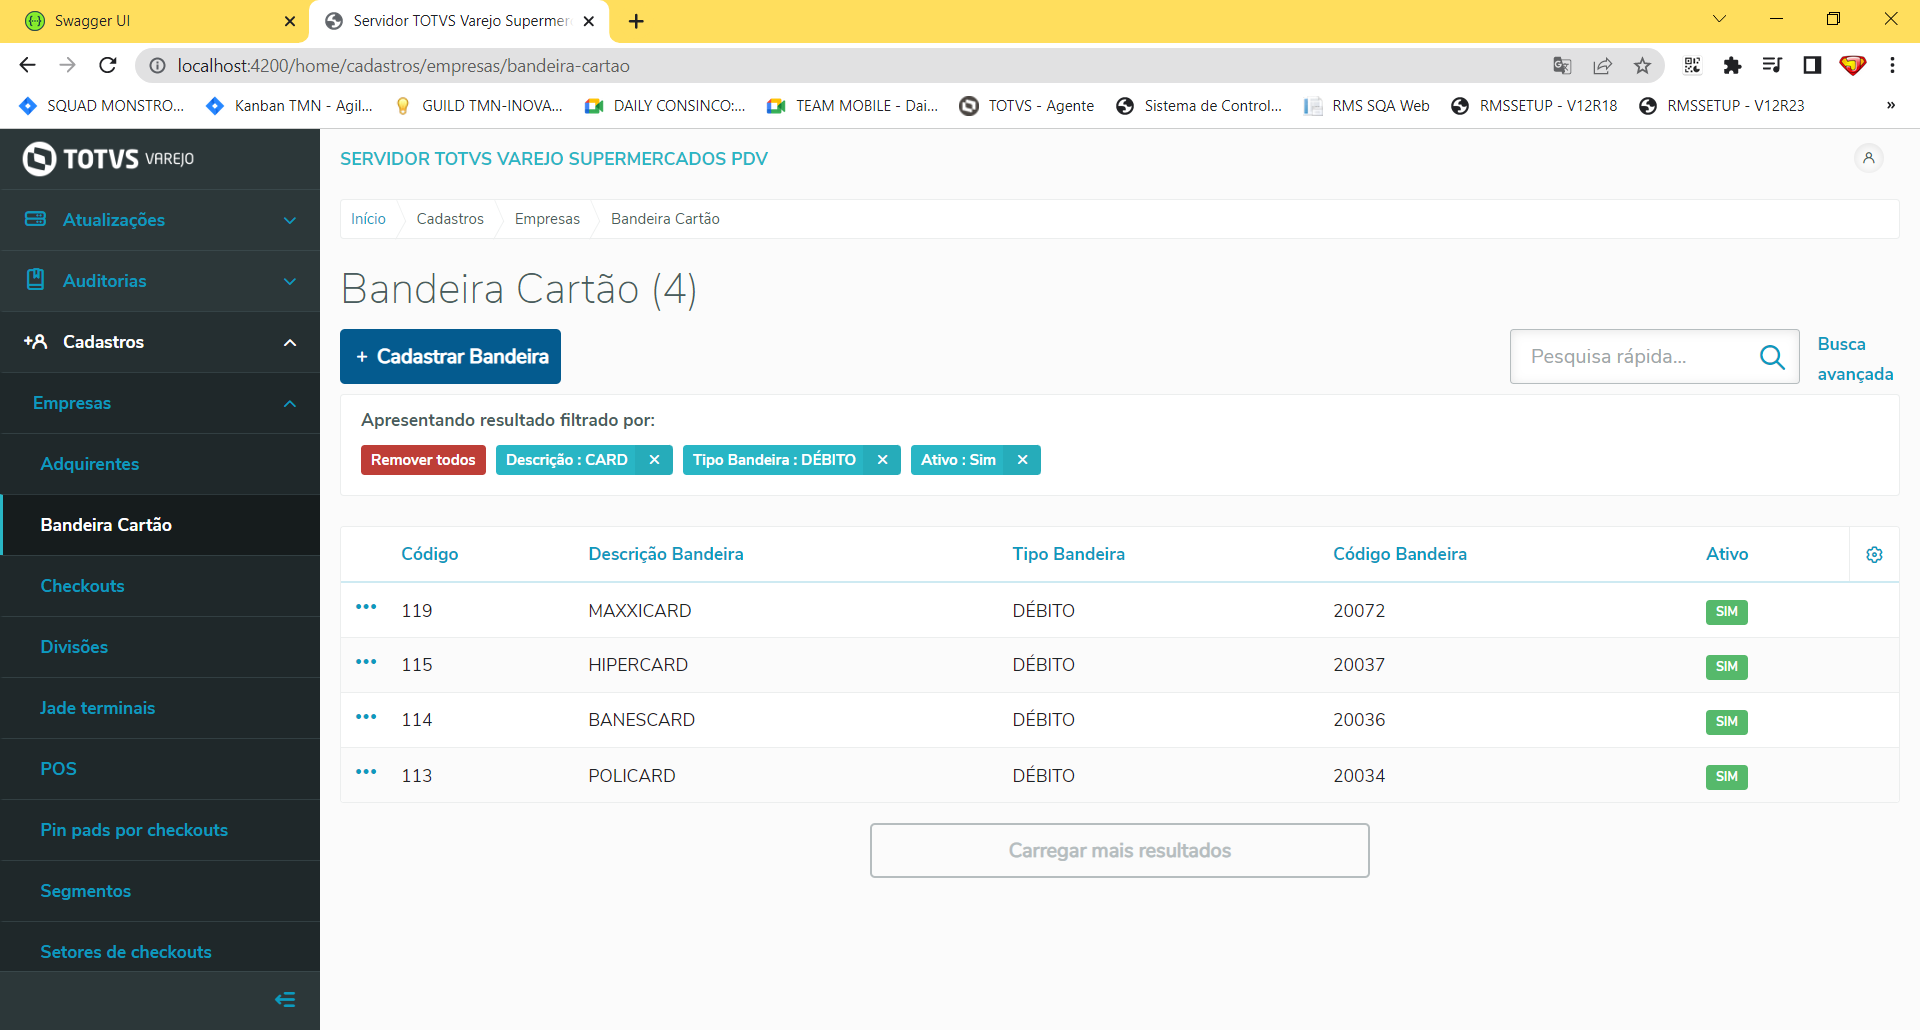Screen dimensions: 1920x1030
Task: Open the user profile avatar icon
Action: click(1868, 158)
